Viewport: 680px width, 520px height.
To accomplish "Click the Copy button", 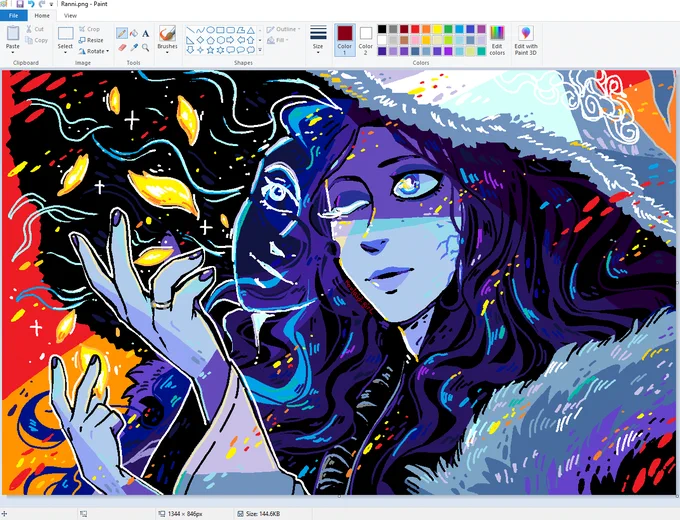I will [x=36, y=40].
